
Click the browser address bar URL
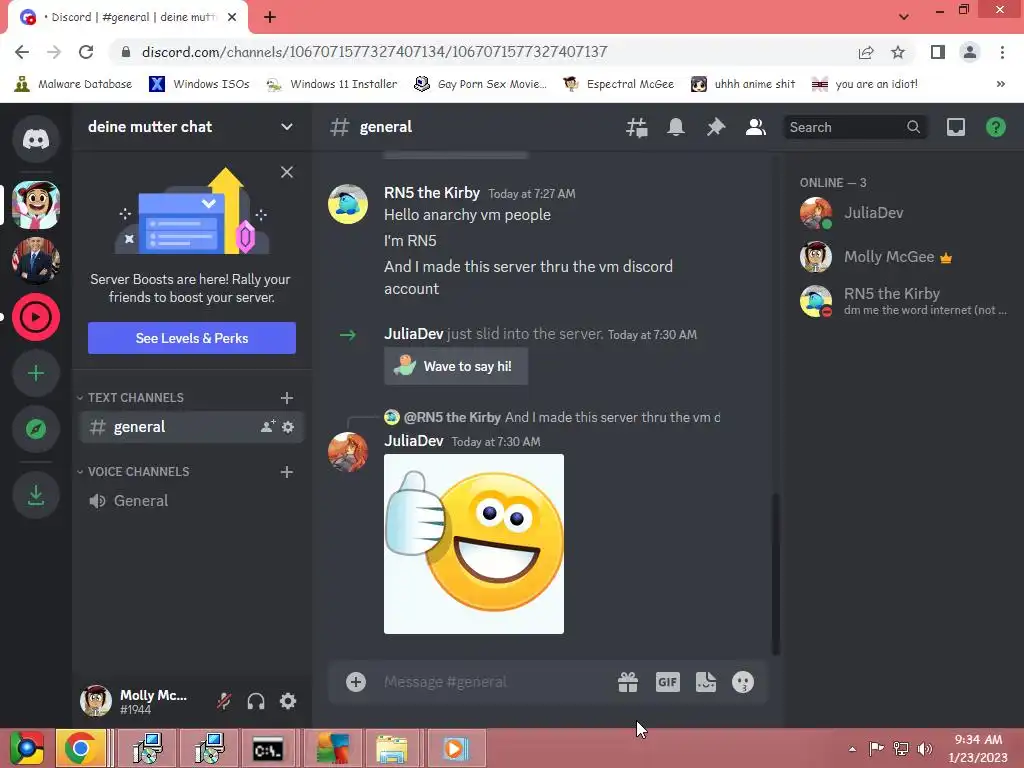point(375,52)
